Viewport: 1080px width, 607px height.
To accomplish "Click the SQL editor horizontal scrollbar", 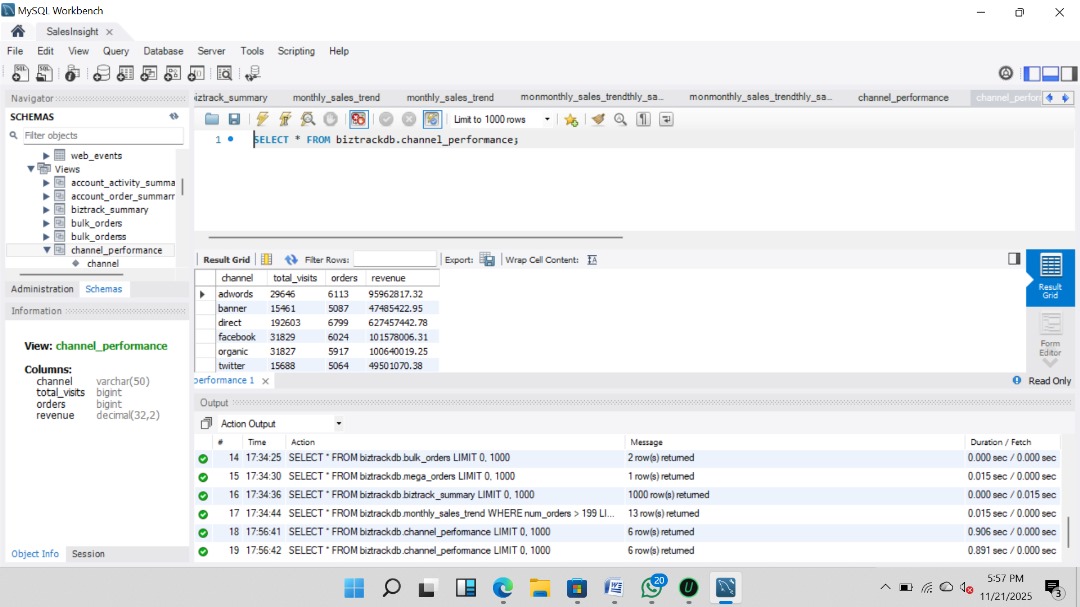I will 416,237.
